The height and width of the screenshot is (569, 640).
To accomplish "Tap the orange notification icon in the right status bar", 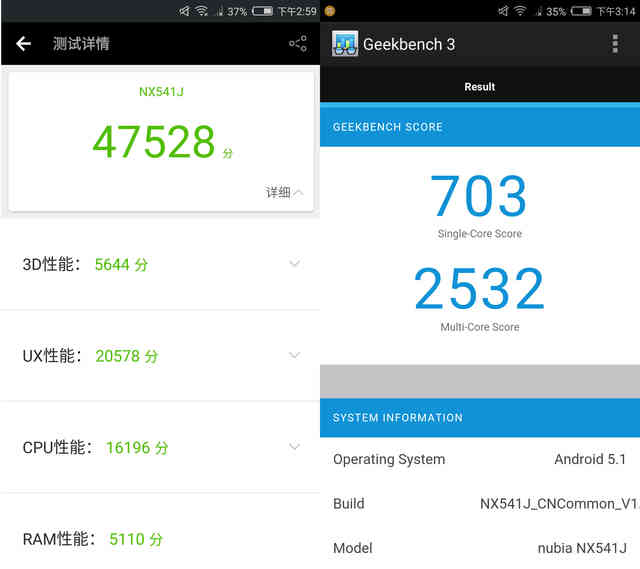I will [x=330, y=11].
